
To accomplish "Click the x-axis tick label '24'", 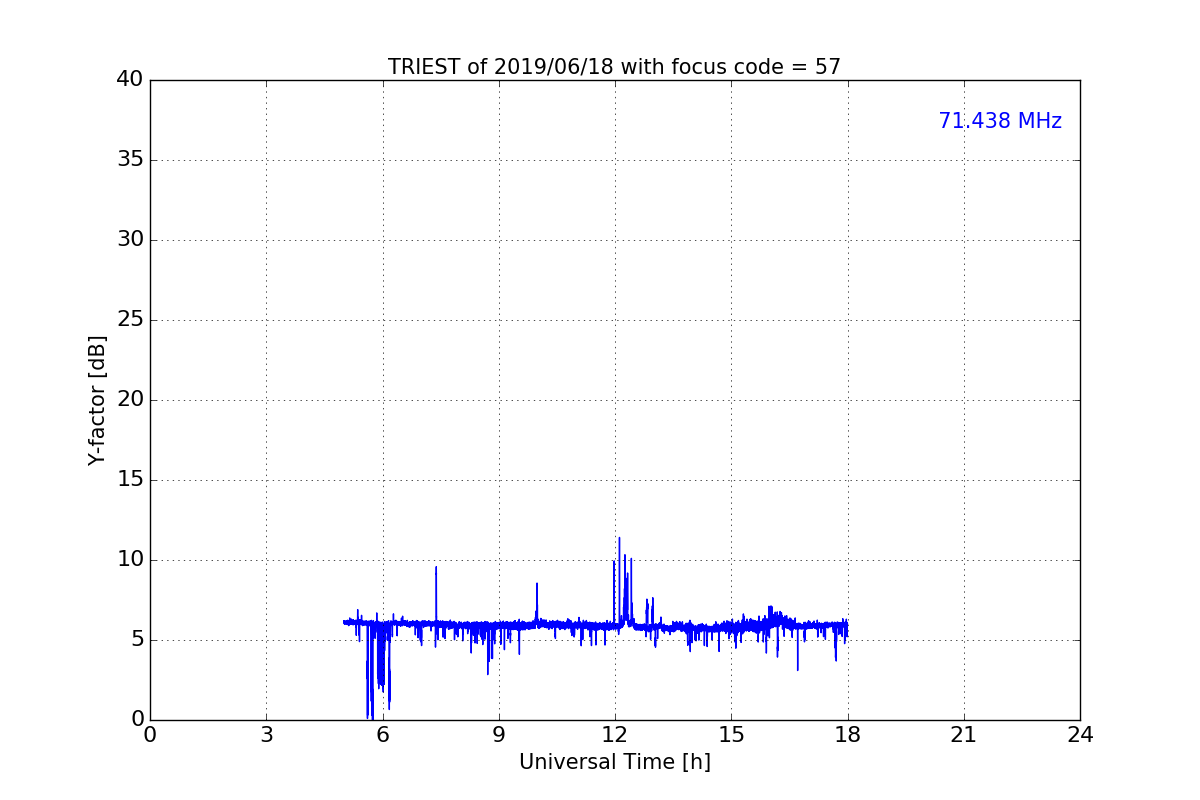I will pos(1080,735).
